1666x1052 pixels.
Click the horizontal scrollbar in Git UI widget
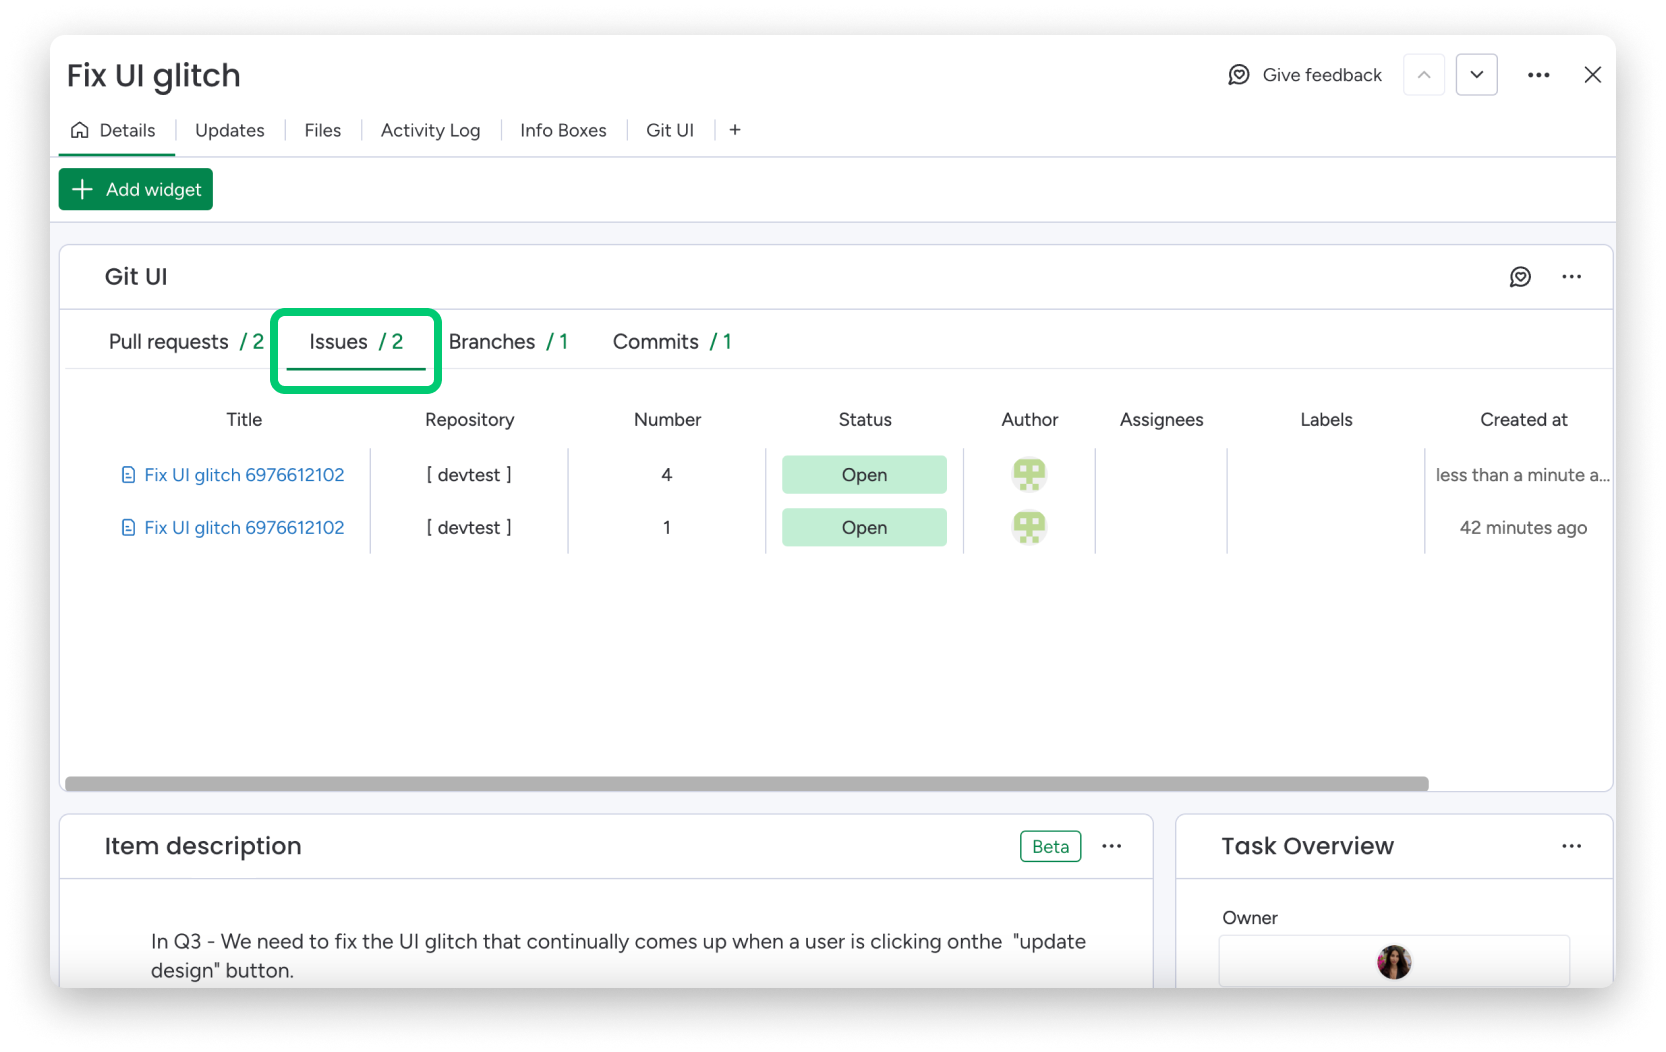[746, 784]
